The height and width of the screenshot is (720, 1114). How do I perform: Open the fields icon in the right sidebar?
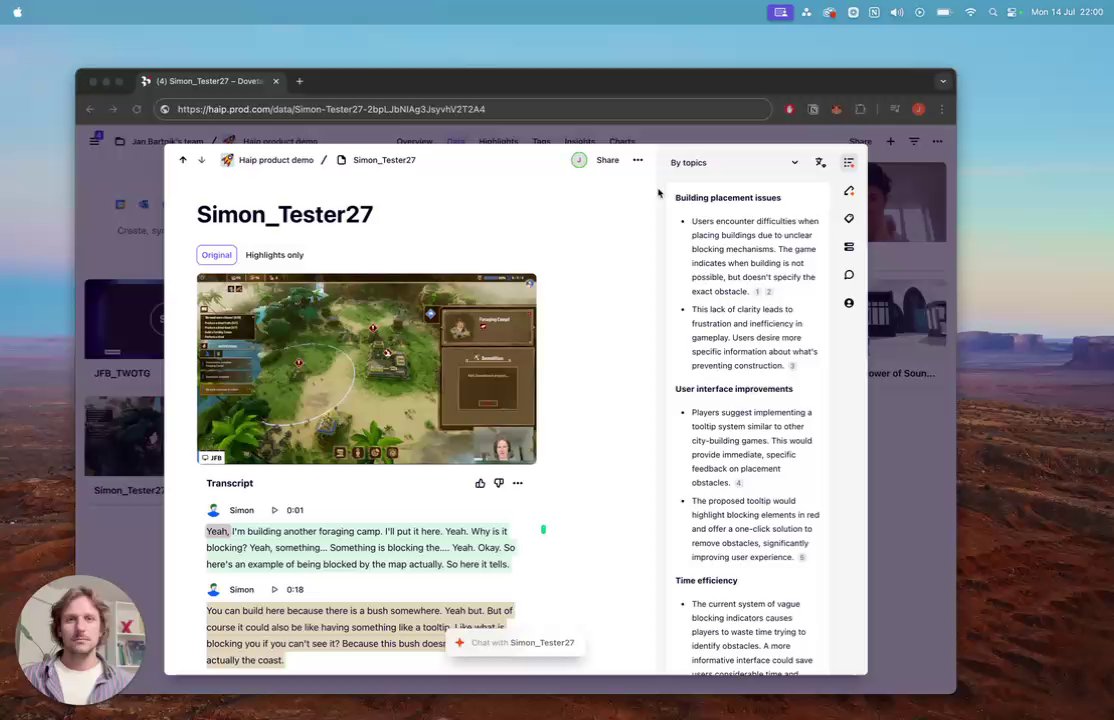point(849,247)
